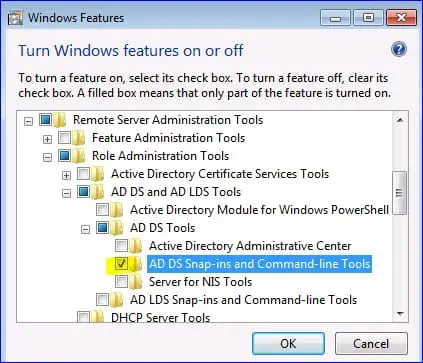Click the Windows Features title bar icon

pyautogui.click(x=15, y=18)
